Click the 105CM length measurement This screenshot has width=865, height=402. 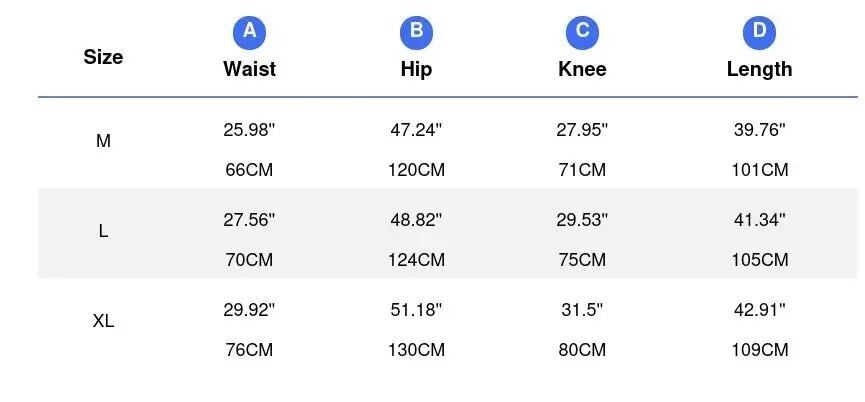click(759, 260)
